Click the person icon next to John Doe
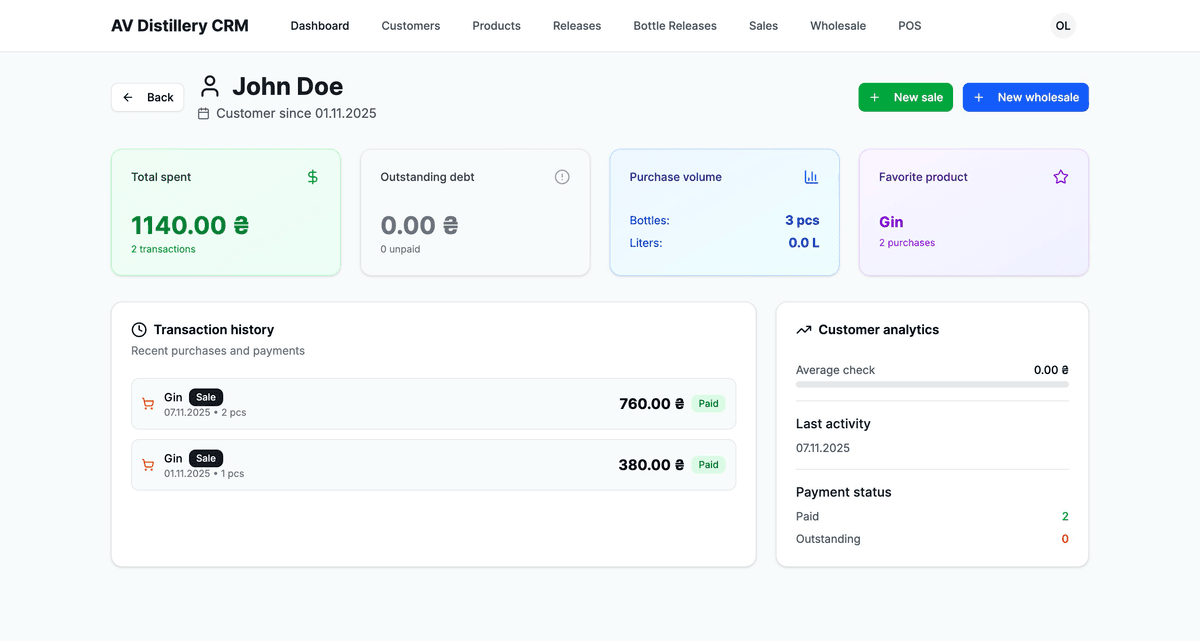Image resolution: width=1200 pixels, height=641 pixels. pos(210,86)
